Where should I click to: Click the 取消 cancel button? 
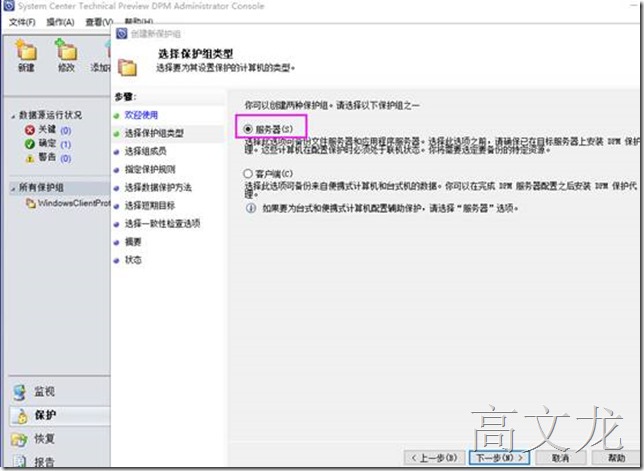[x=561, y=457]
